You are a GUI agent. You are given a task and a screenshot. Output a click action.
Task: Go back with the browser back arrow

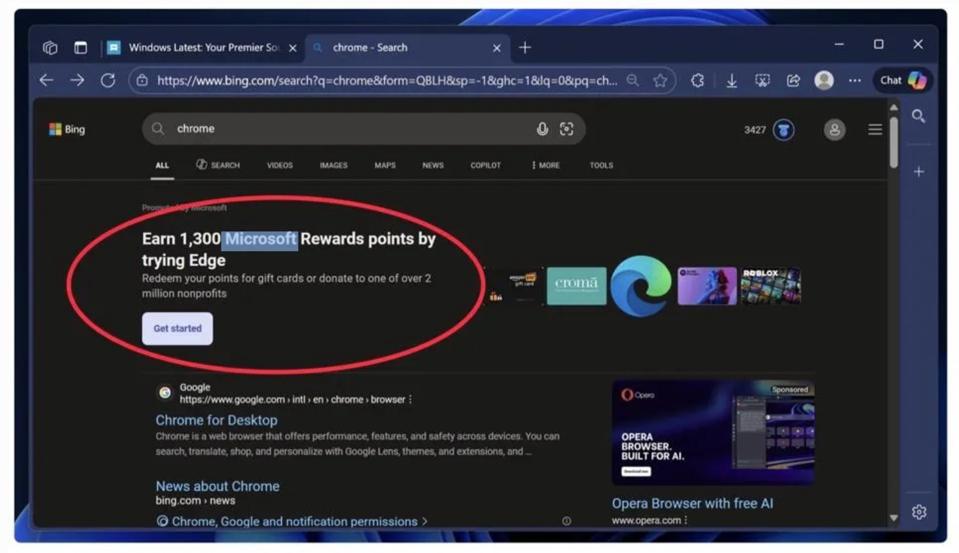(x=46, y=80)
